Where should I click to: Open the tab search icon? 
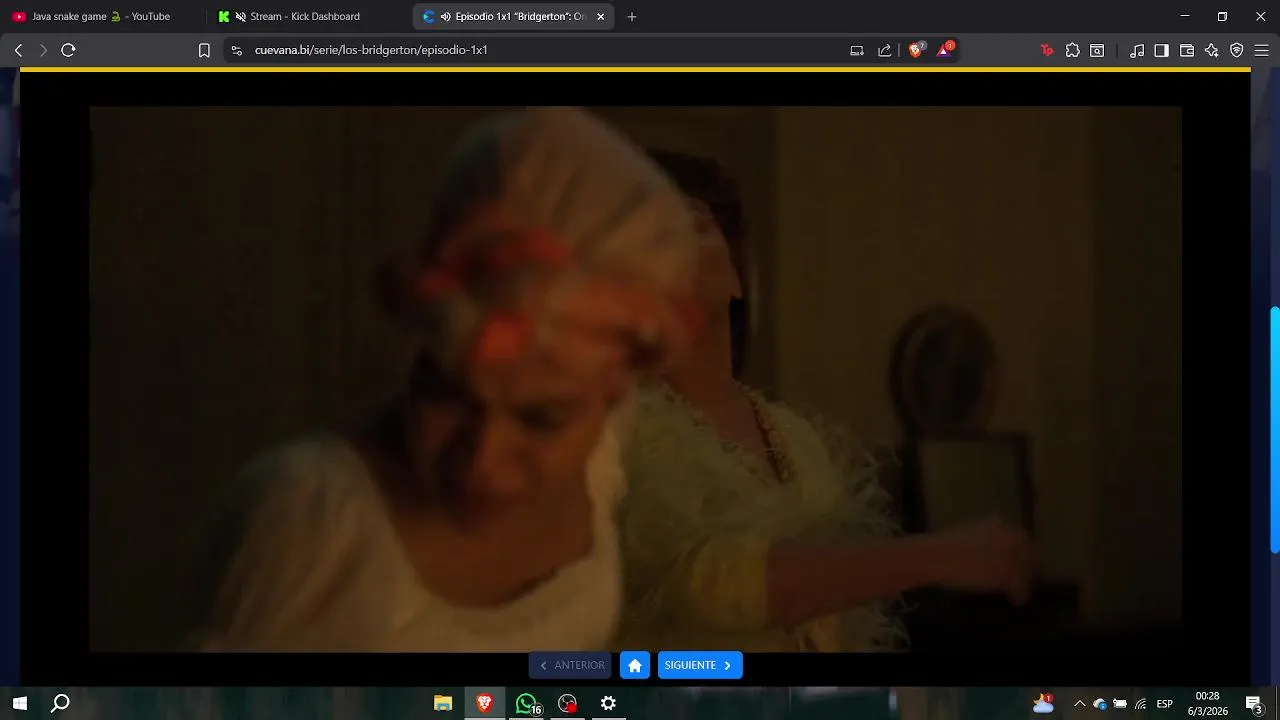[x=1097, y=50]
